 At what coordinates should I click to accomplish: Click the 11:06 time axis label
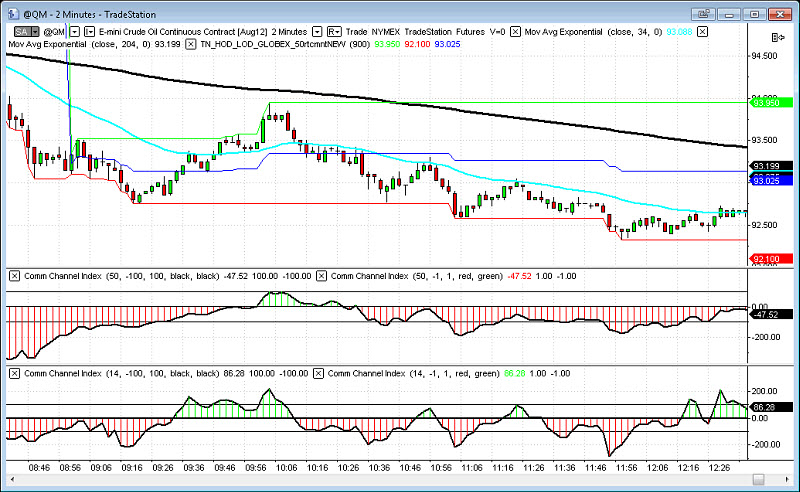tap(472, 468)
